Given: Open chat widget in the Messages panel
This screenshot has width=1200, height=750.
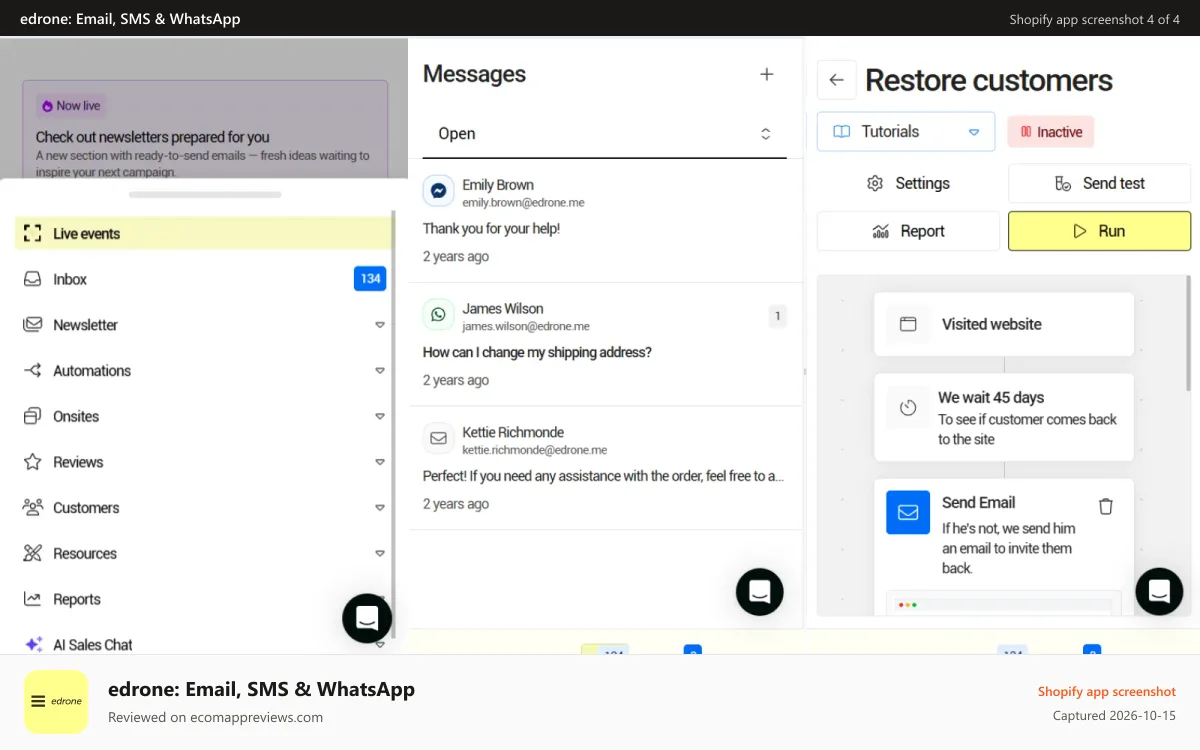Looking at the screenshot, I should coord(760,592).
